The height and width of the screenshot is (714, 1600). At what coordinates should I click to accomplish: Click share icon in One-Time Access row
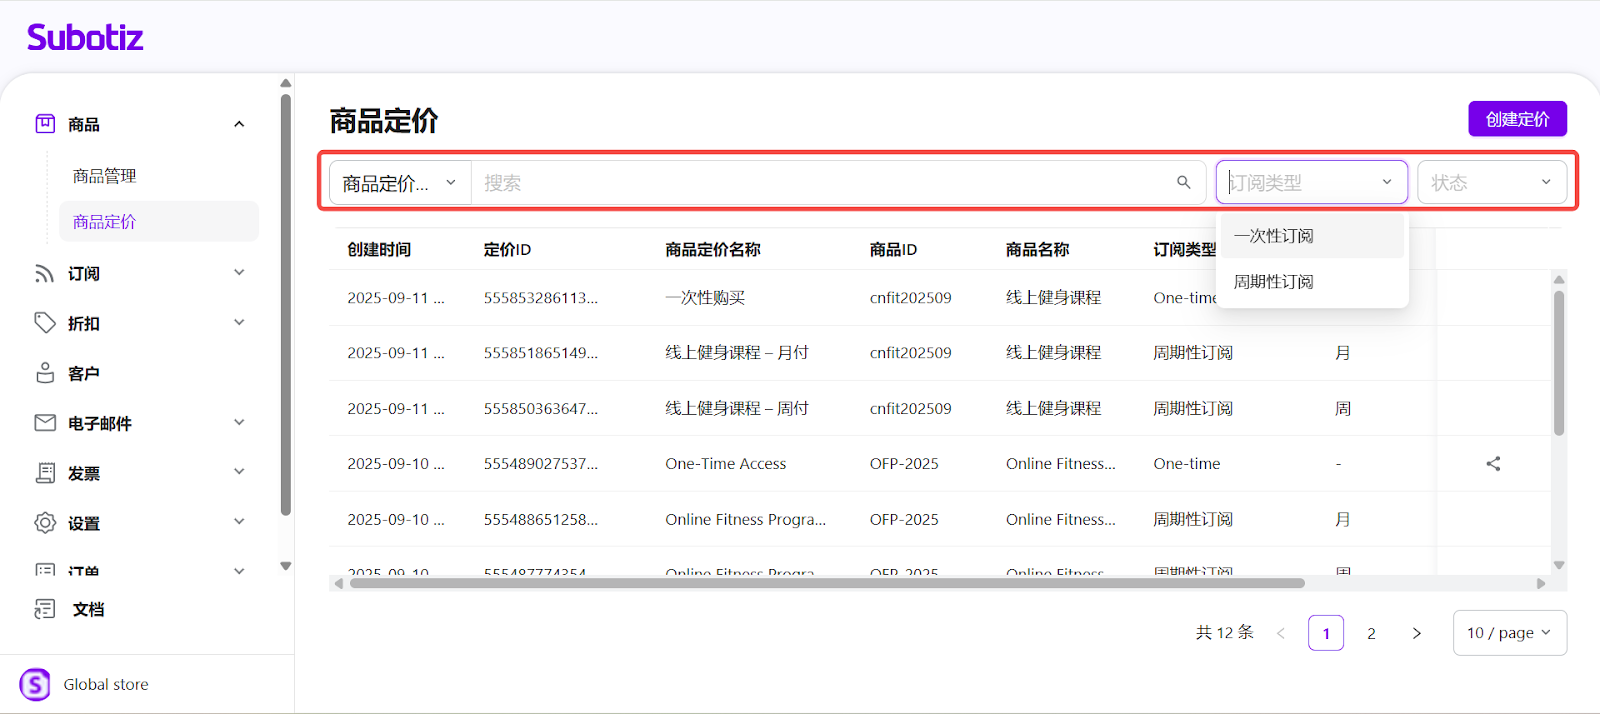click(x=1493, y=464)
